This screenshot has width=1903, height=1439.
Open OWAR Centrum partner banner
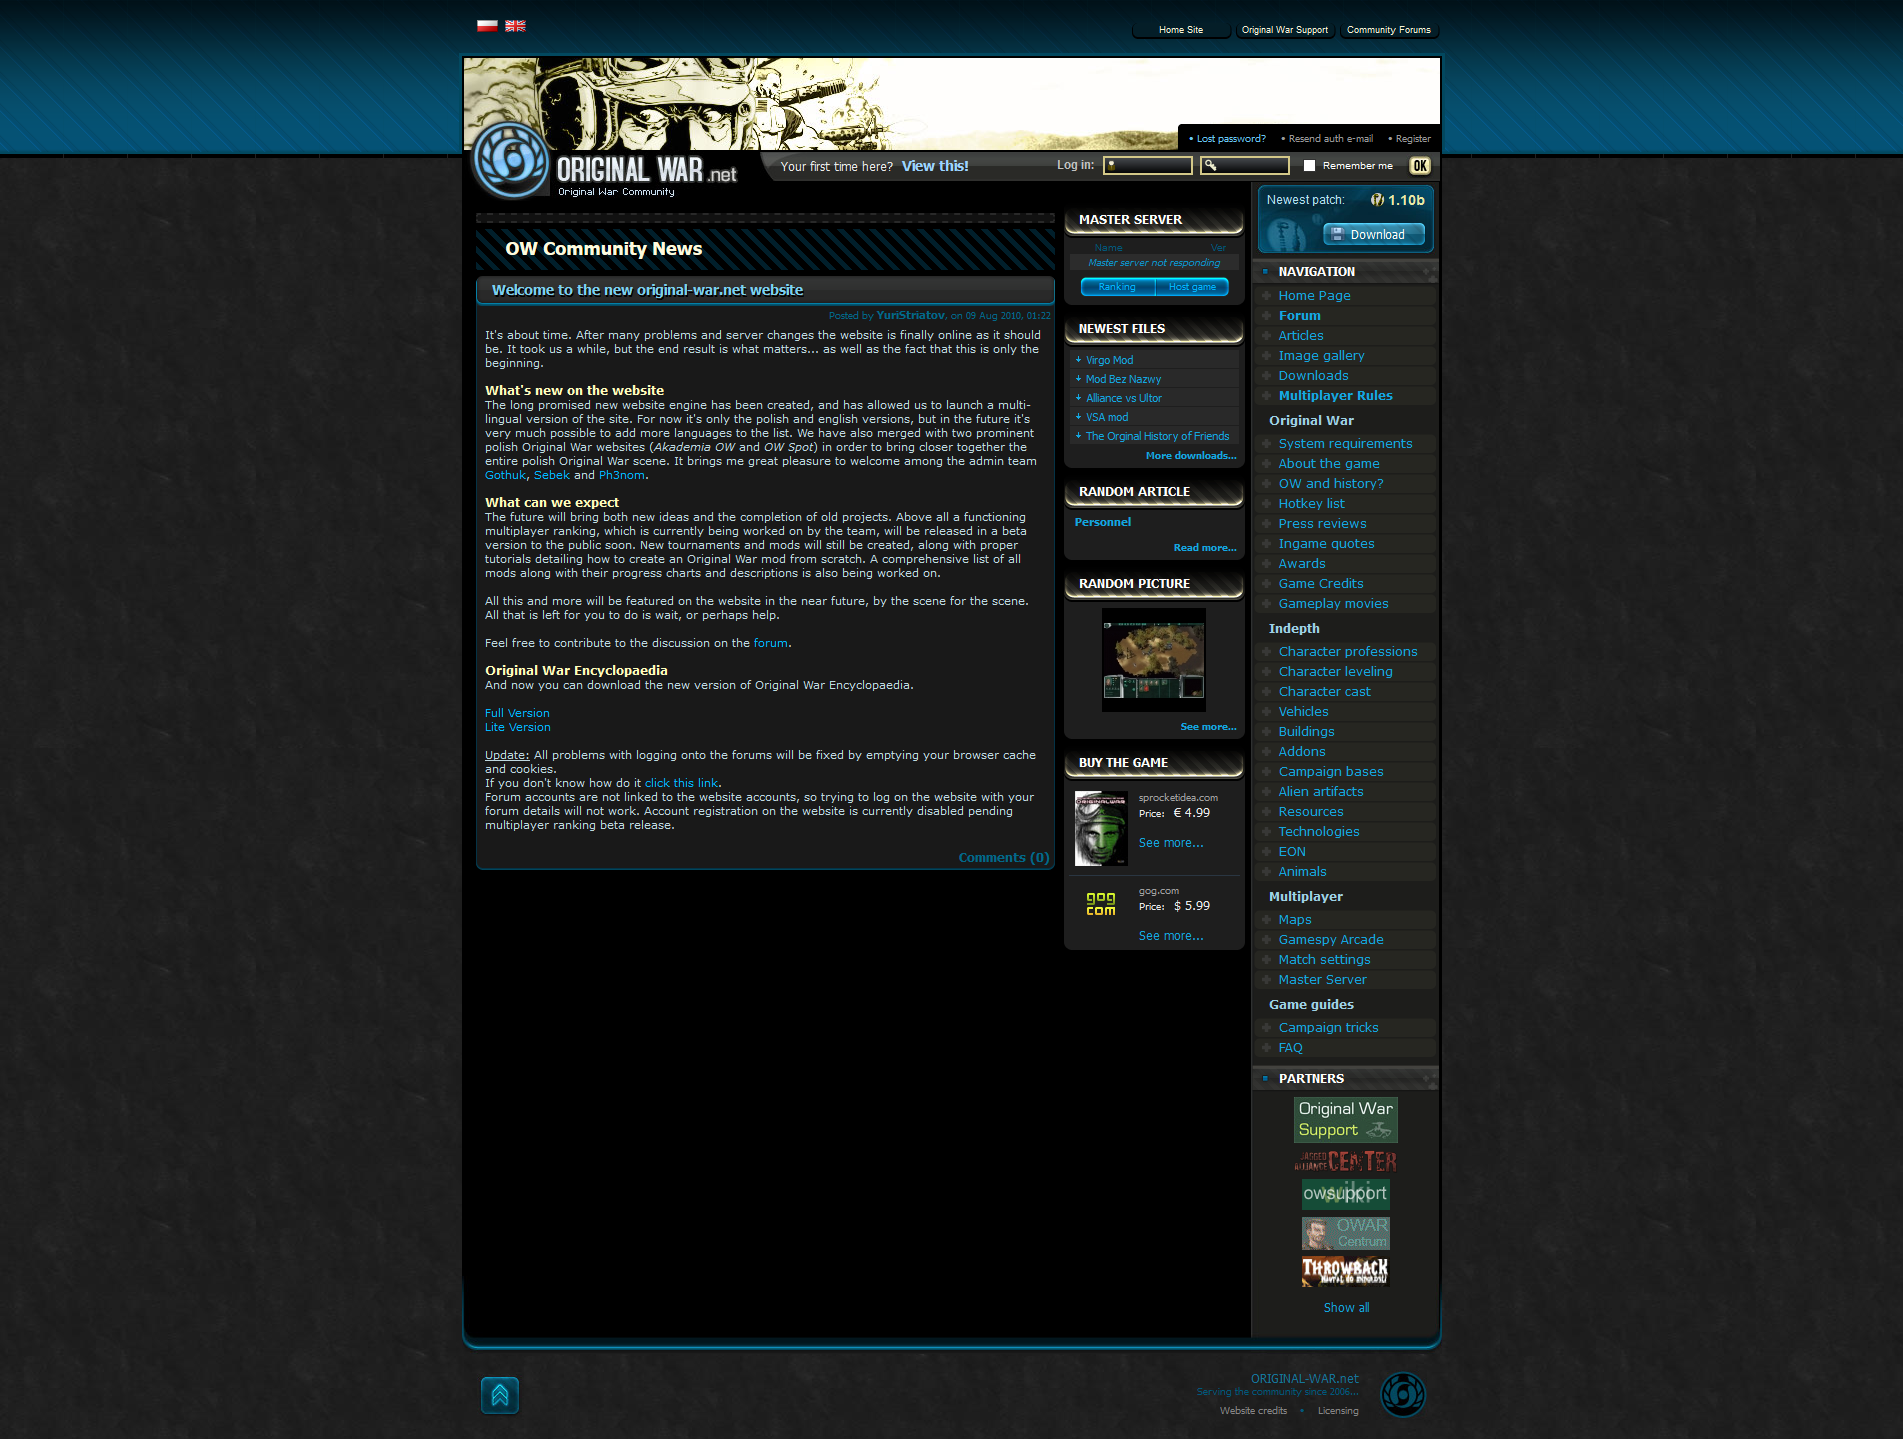[x=1346, y=1233]
